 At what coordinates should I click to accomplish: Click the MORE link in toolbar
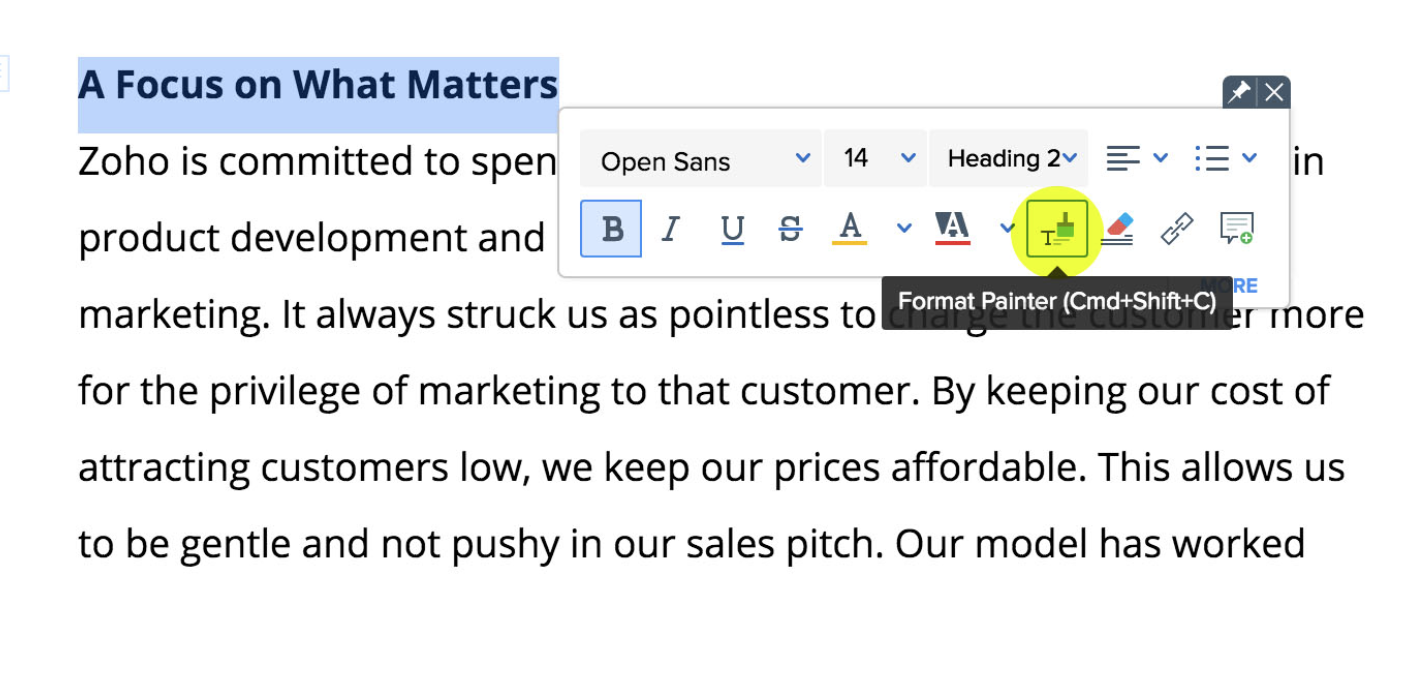click(1240, 286)
